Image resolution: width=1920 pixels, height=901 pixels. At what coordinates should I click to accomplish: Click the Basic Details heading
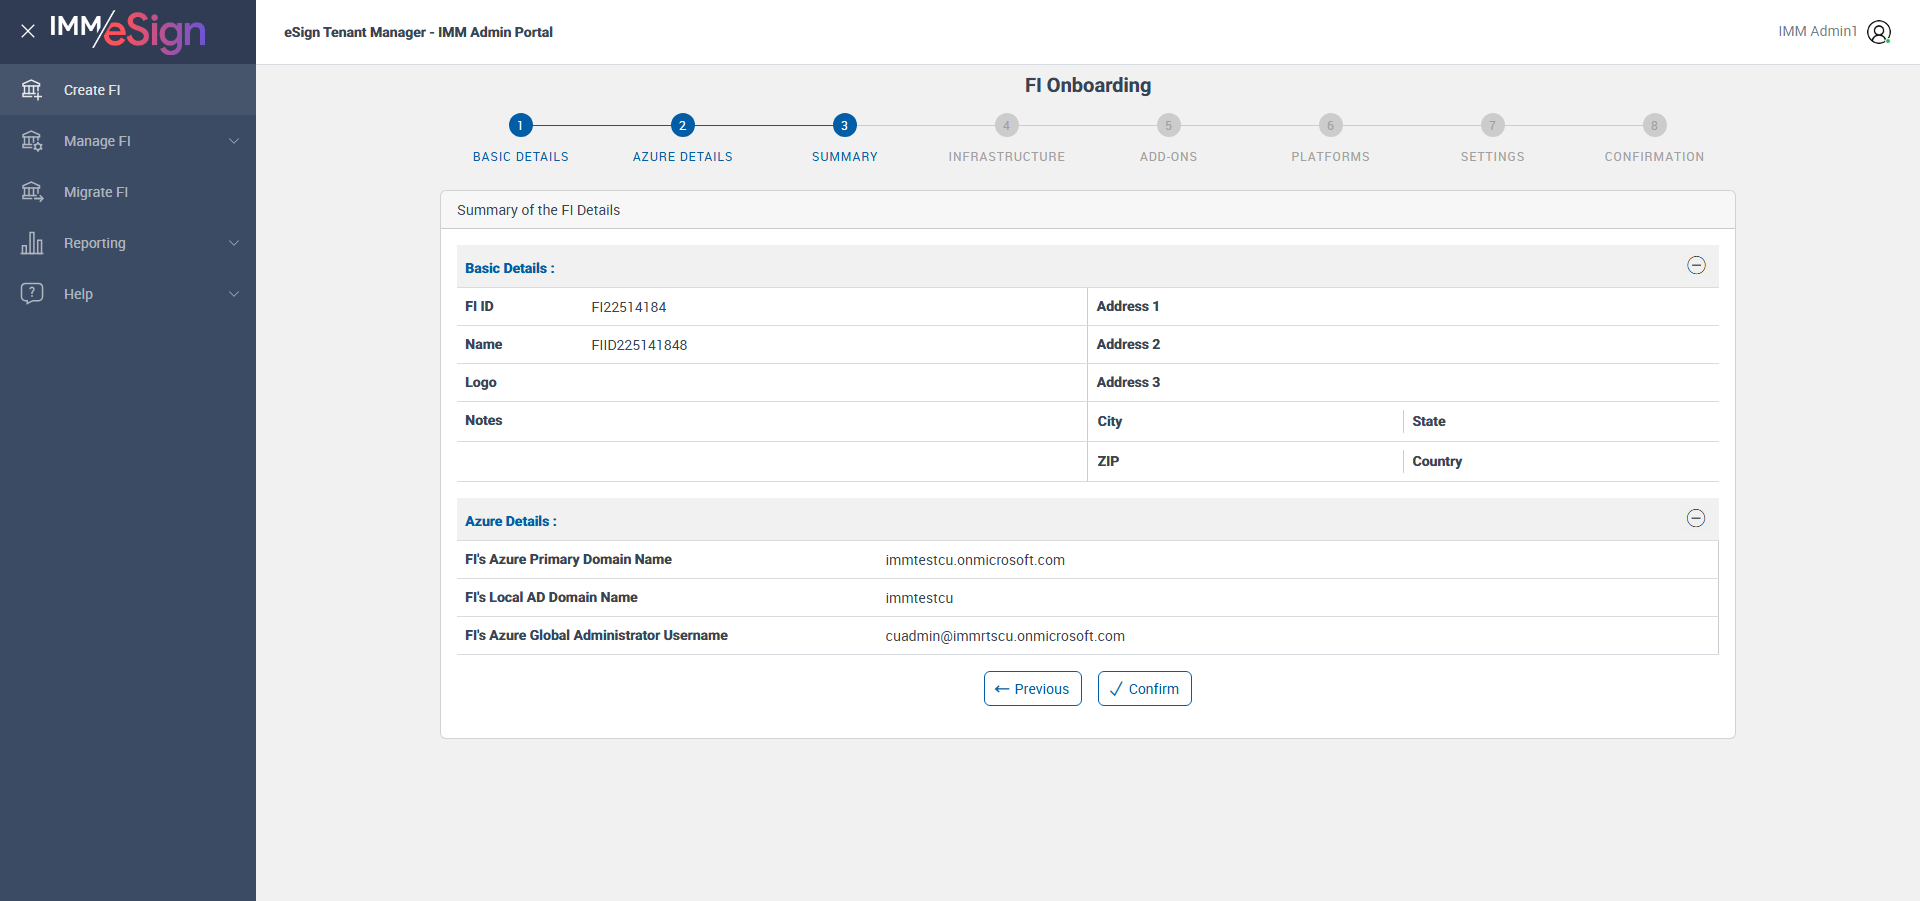click(509, 268)
